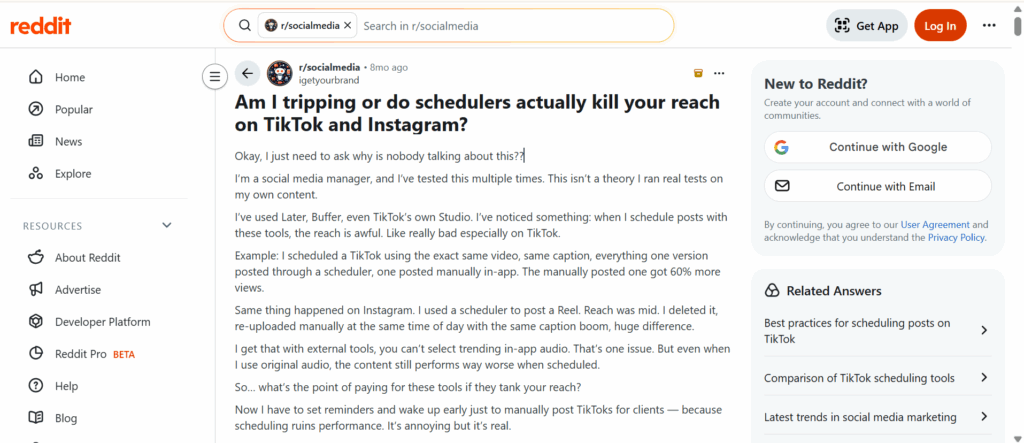Continue with Google sign-in
The image size is (1024, 443).
pos(877,147)
